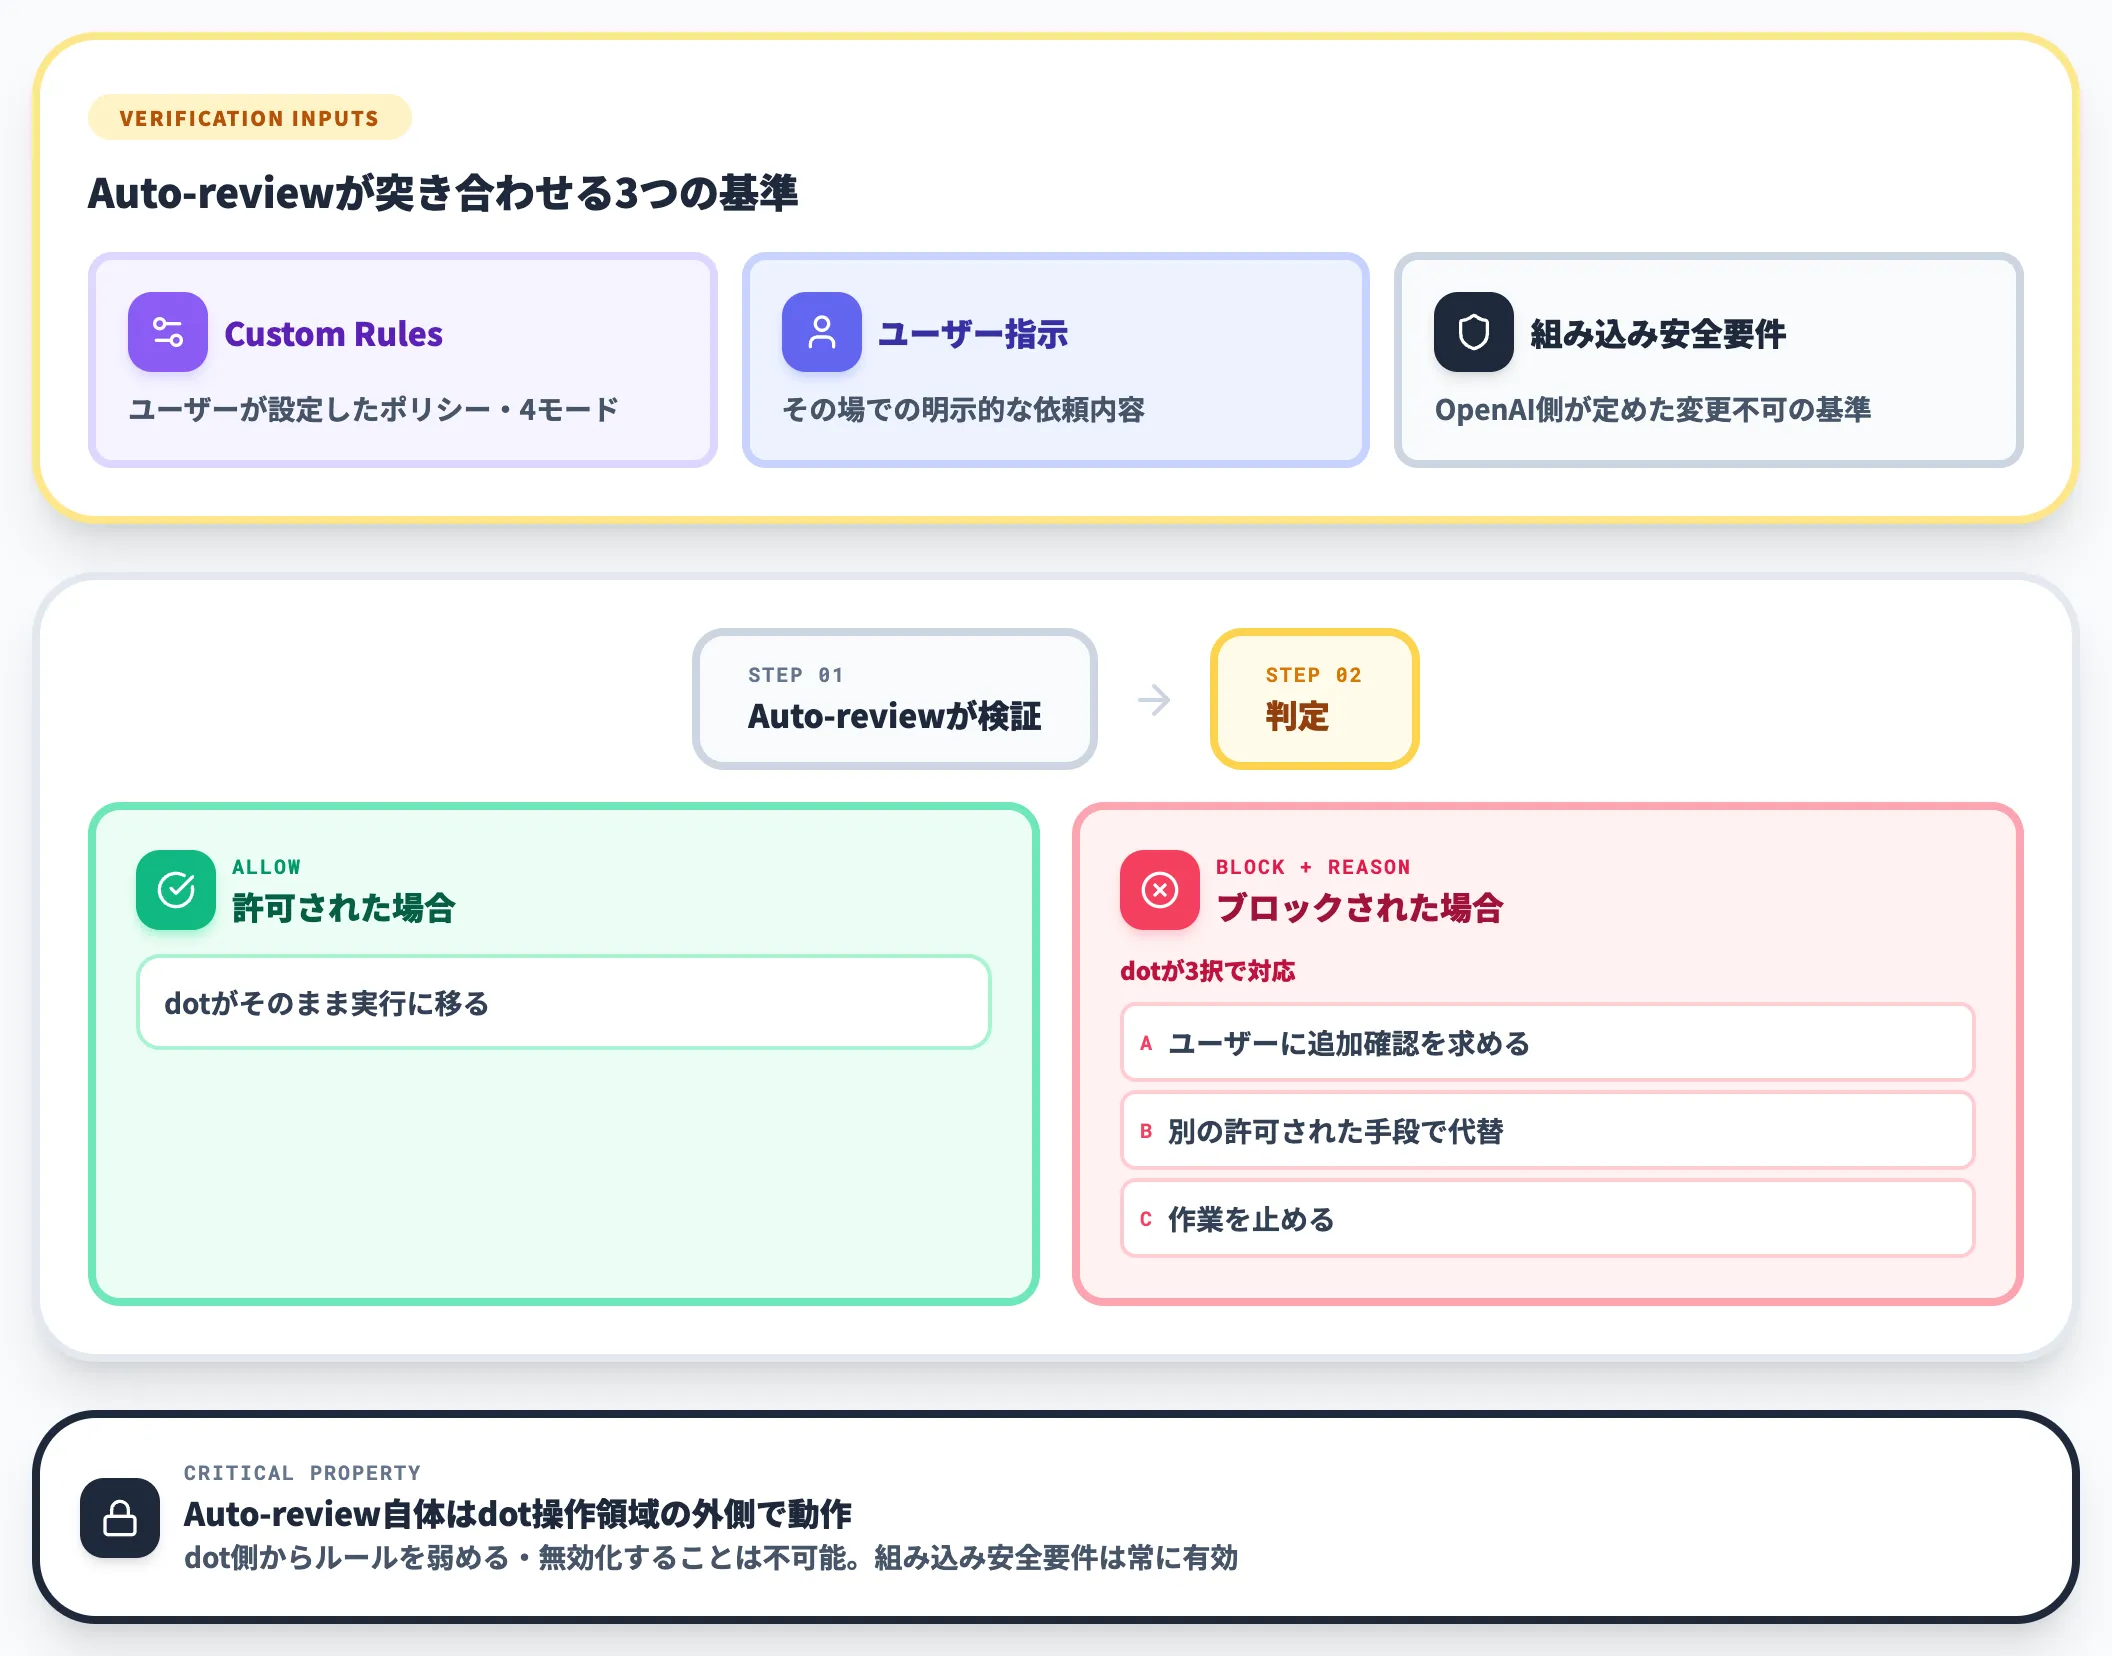Click text OpenAI側が定めた変更不可の基準
Image resolution: width=2112 pixels, height=1656 pixels.
pos(1653,410)
